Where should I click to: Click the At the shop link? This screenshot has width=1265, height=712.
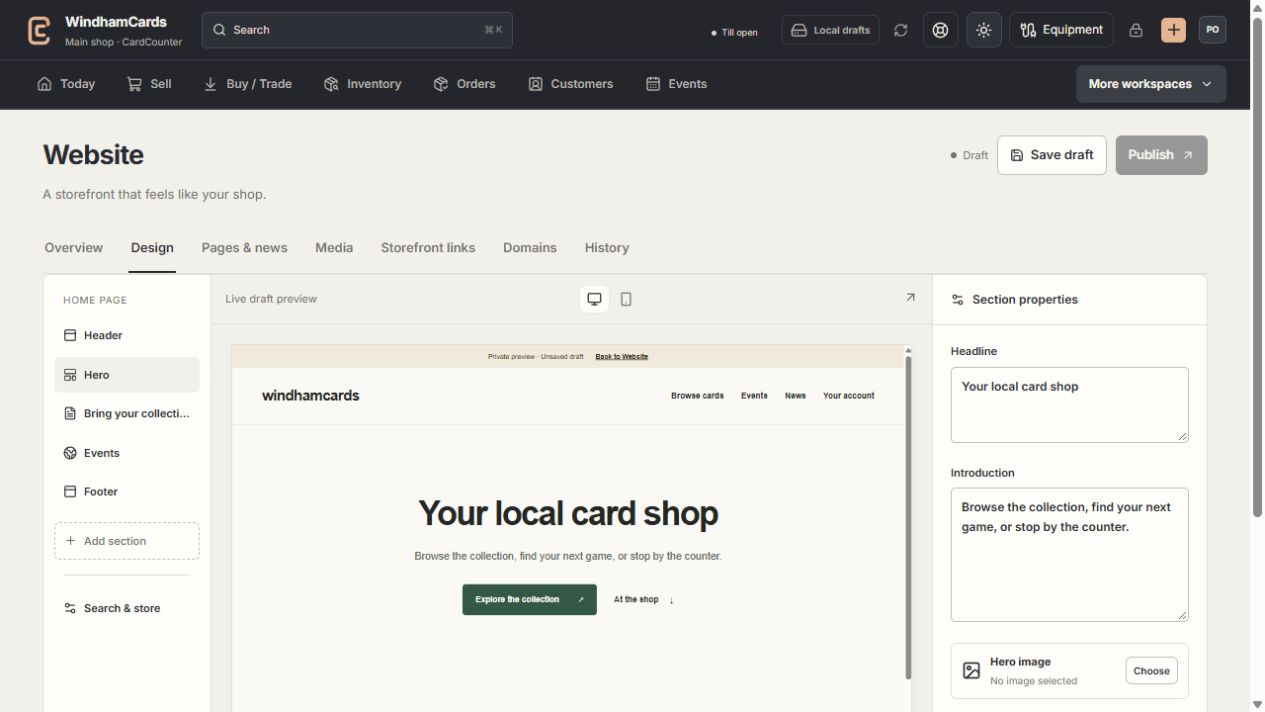(643, 600)
